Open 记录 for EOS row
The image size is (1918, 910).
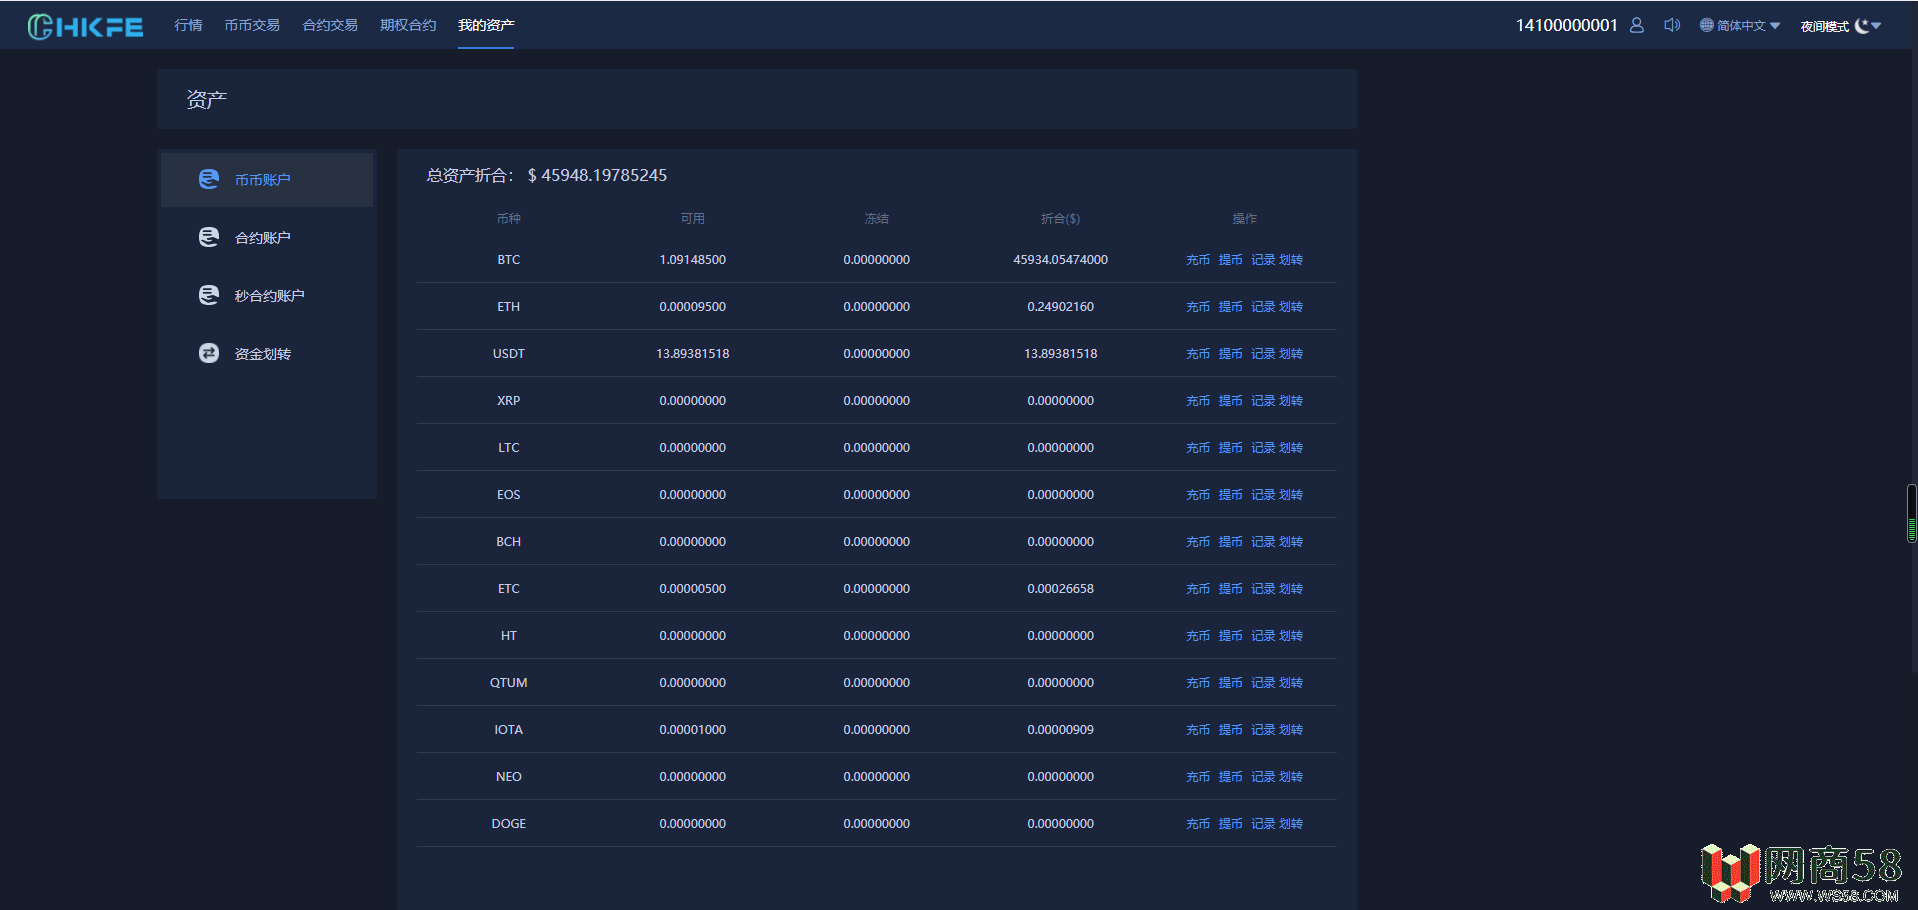1263,495
